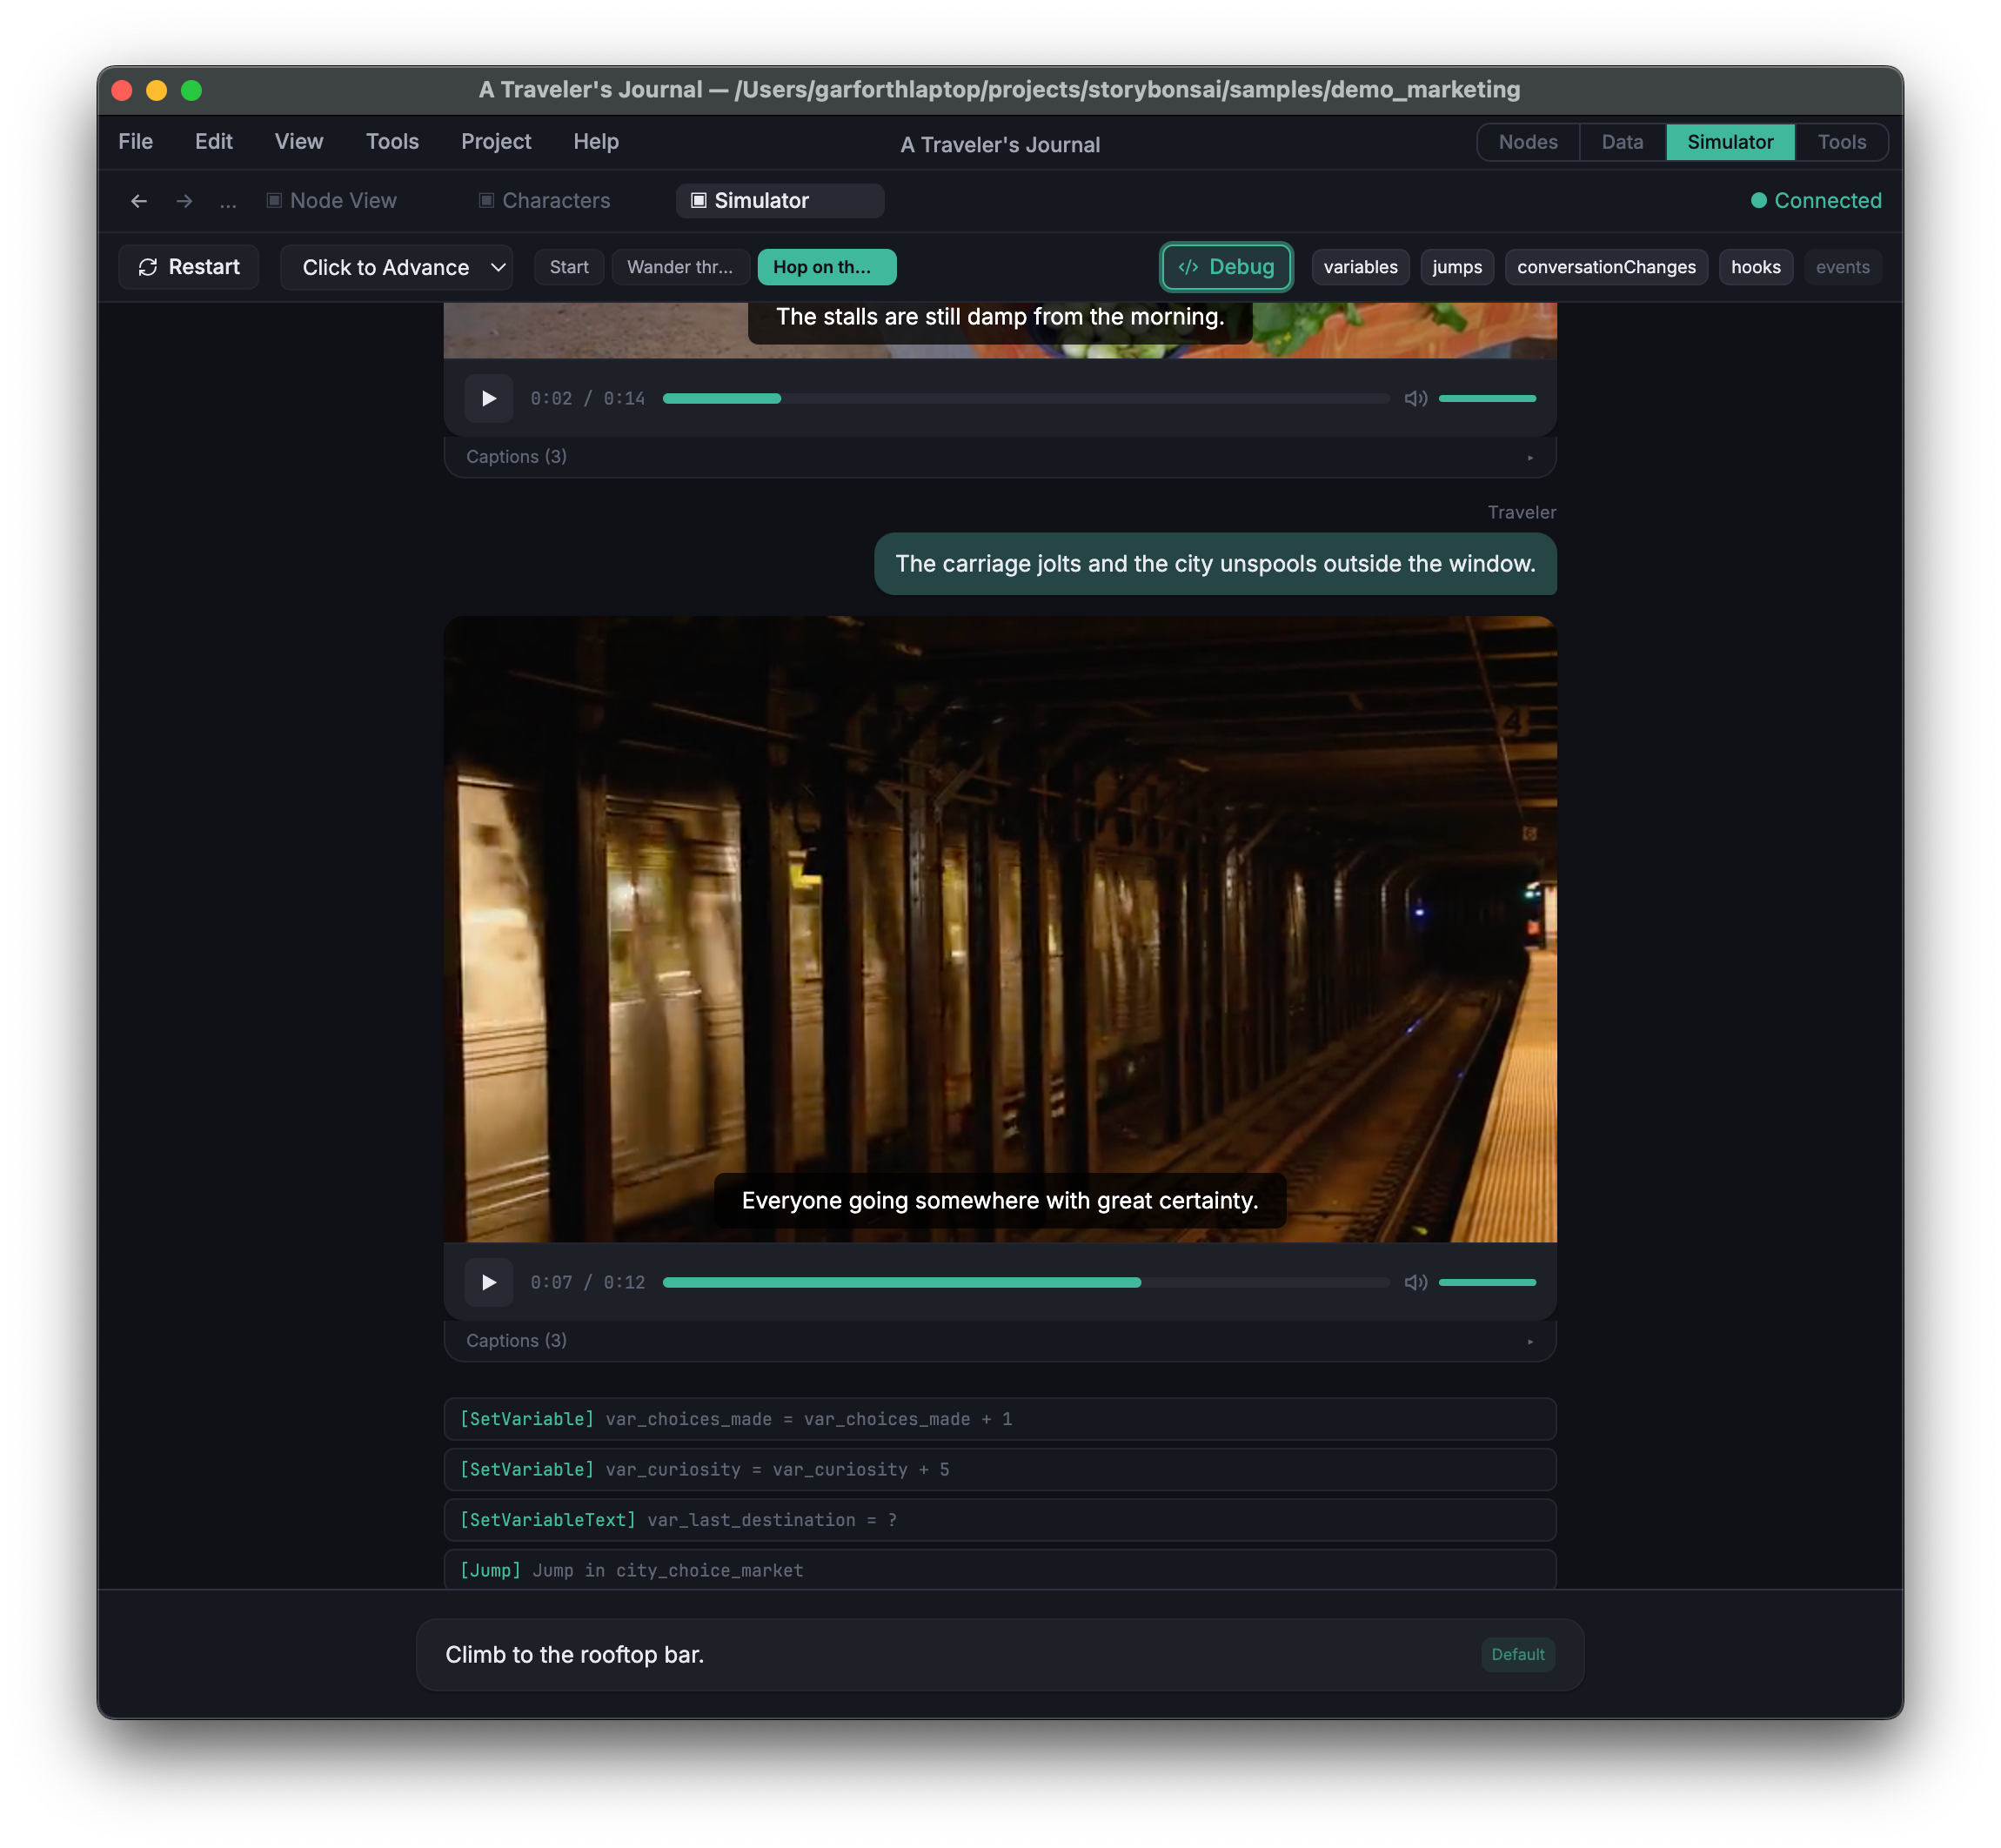
Task: Jump to the Start breadcrumb
Action: [x=569, y=267]
